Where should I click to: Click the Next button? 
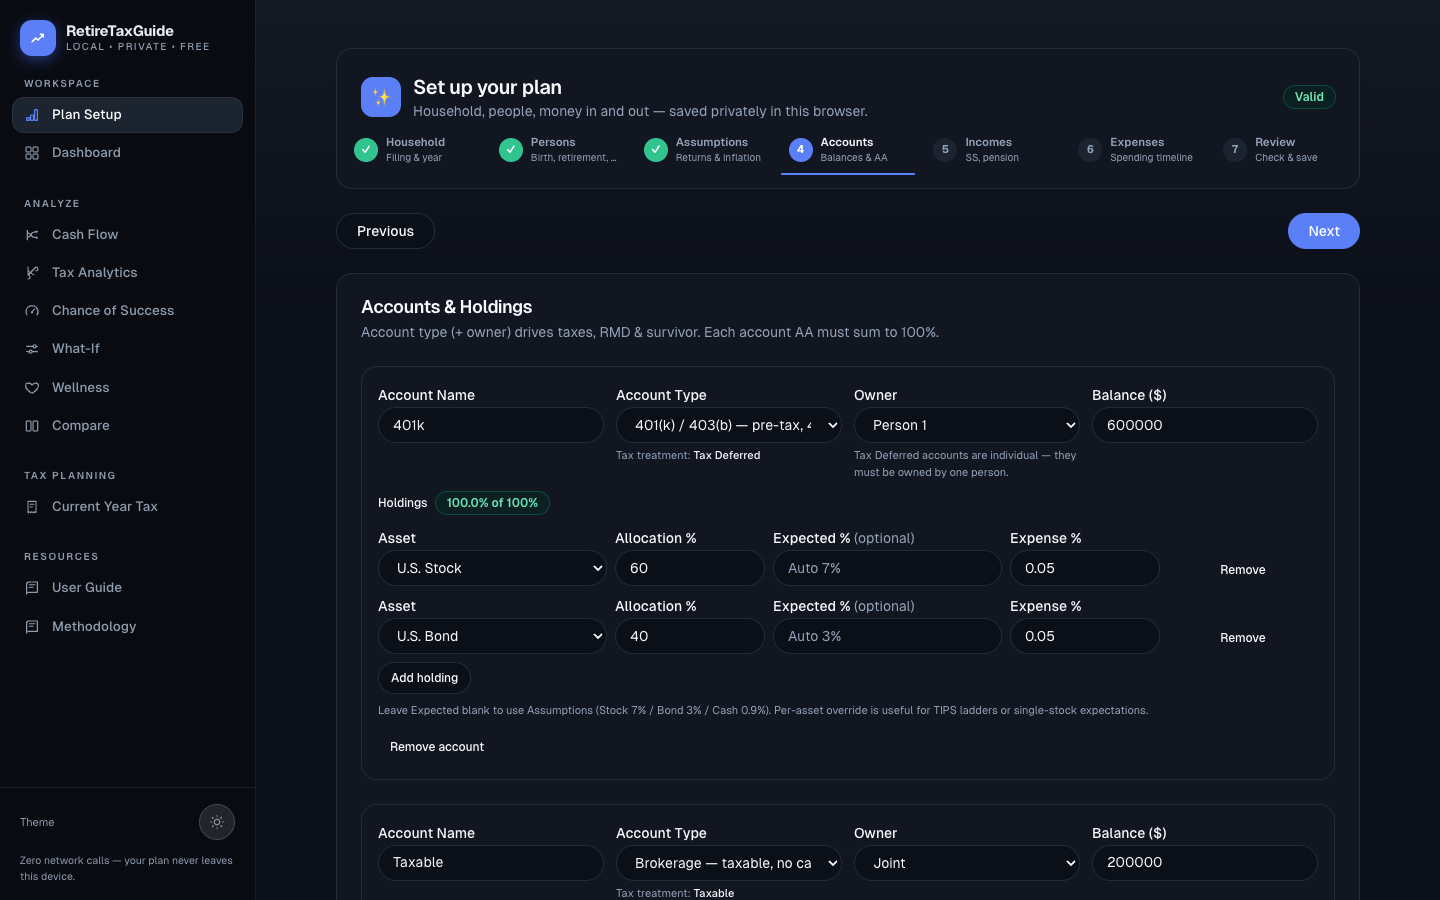(1324, 231)
